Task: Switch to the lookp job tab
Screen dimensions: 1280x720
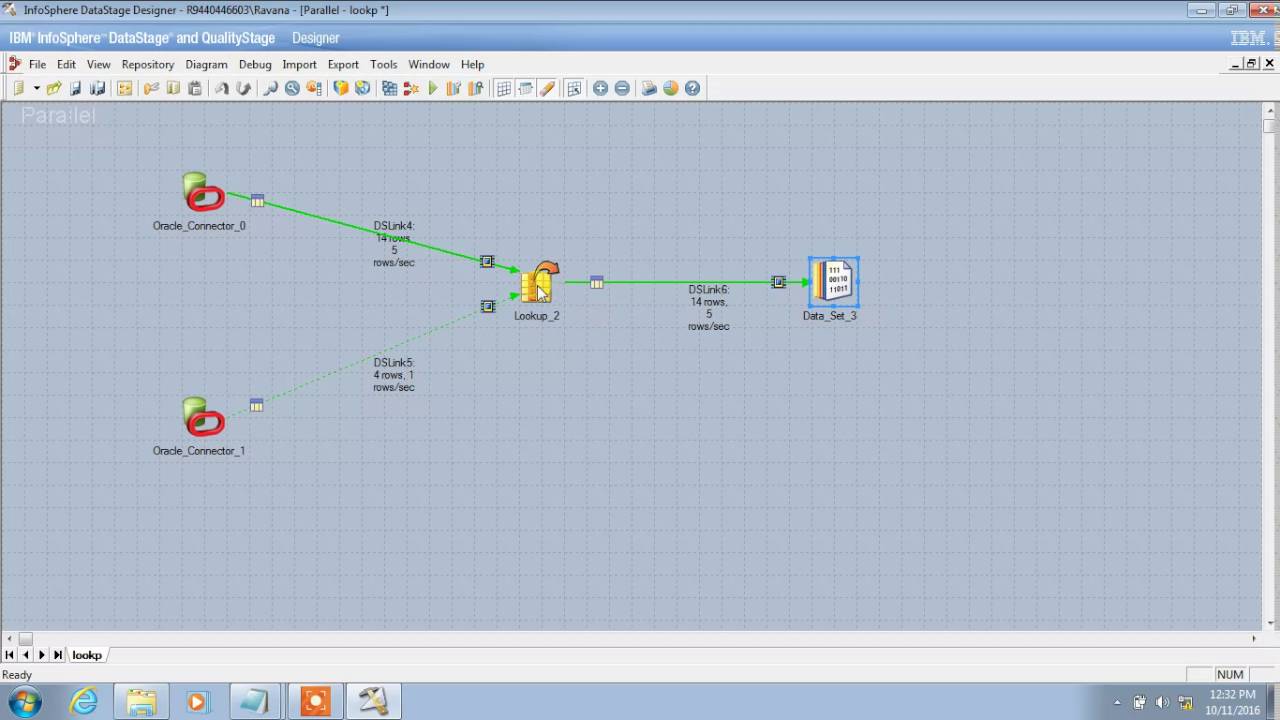Action: (x=87, y=655)
